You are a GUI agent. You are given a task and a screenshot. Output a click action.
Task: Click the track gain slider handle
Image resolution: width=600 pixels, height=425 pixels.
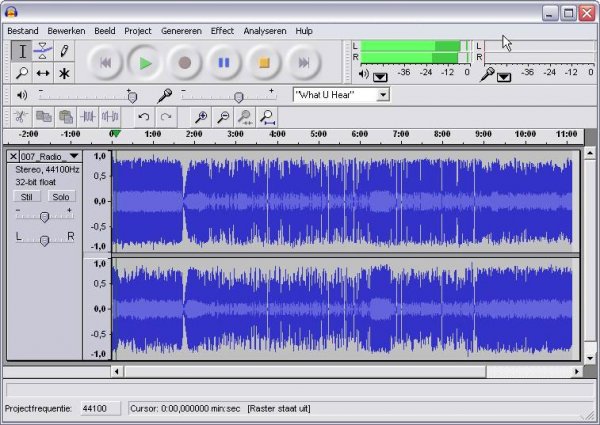pyautogui.click(x=44, y=217)
